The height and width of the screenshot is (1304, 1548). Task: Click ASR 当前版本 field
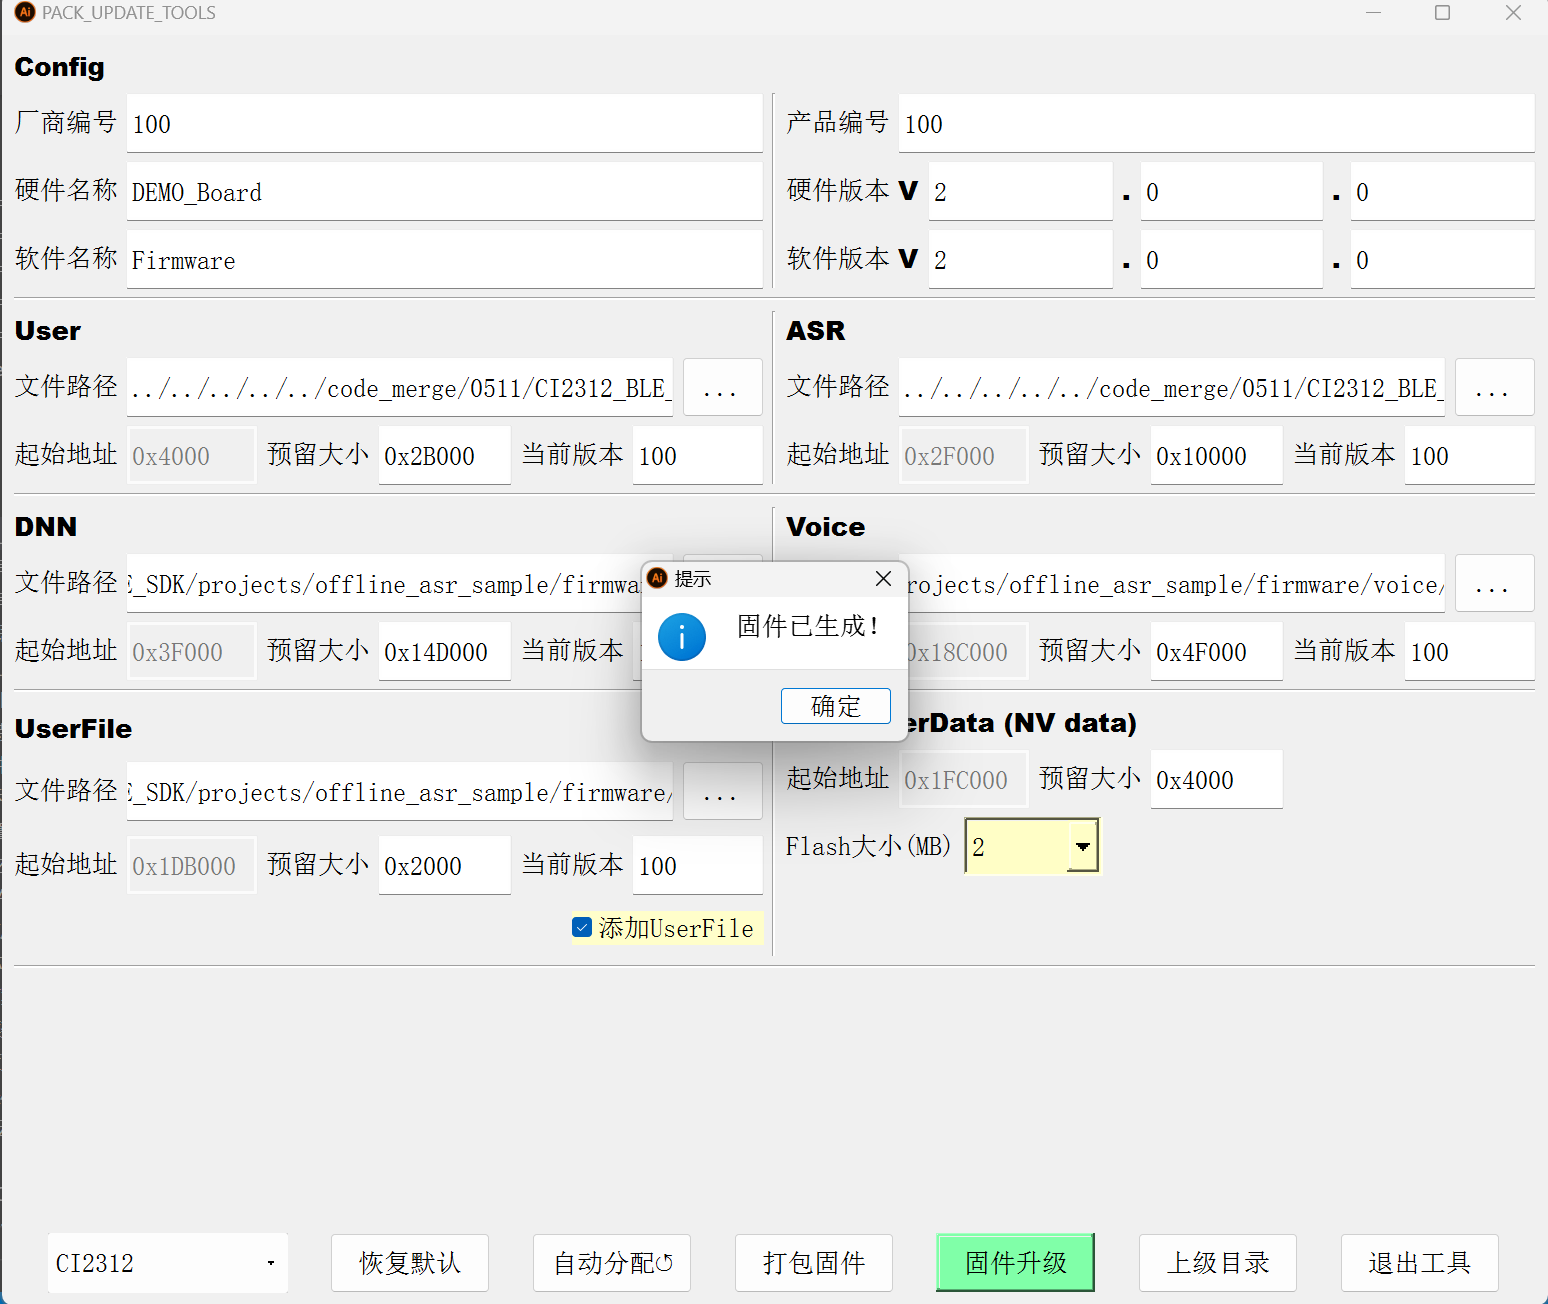click(x=1469, y=455)
